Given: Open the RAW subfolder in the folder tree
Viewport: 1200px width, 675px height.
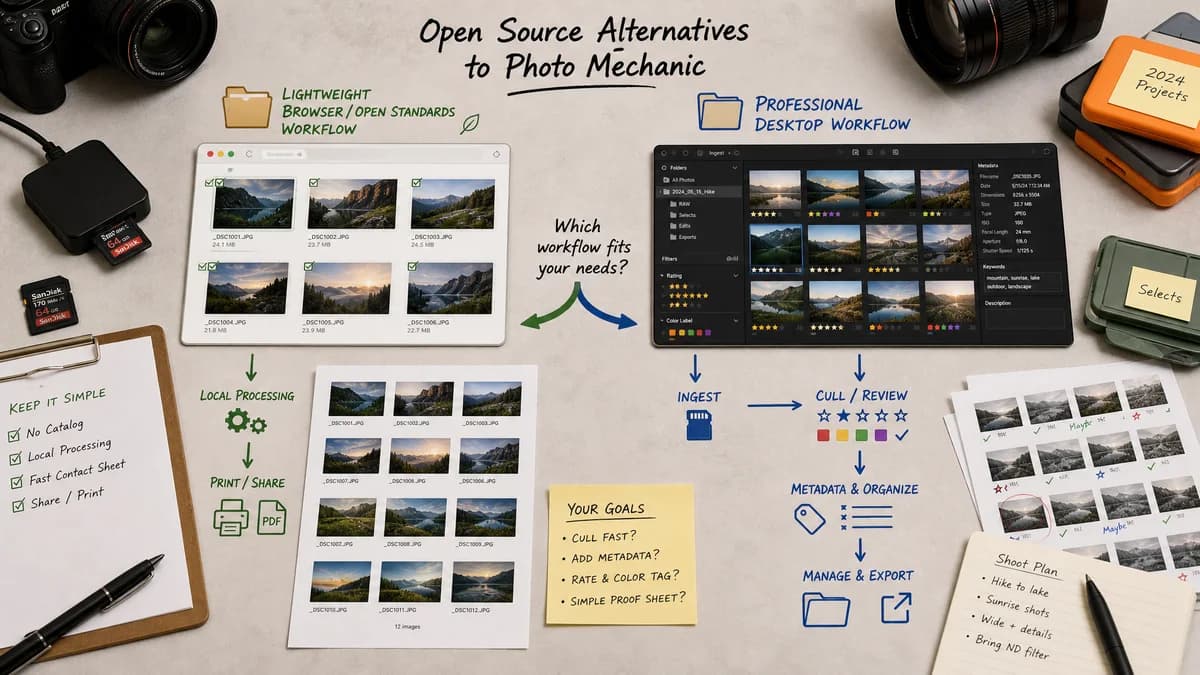Looking at the screenshot, I should (x=680, y=204).
